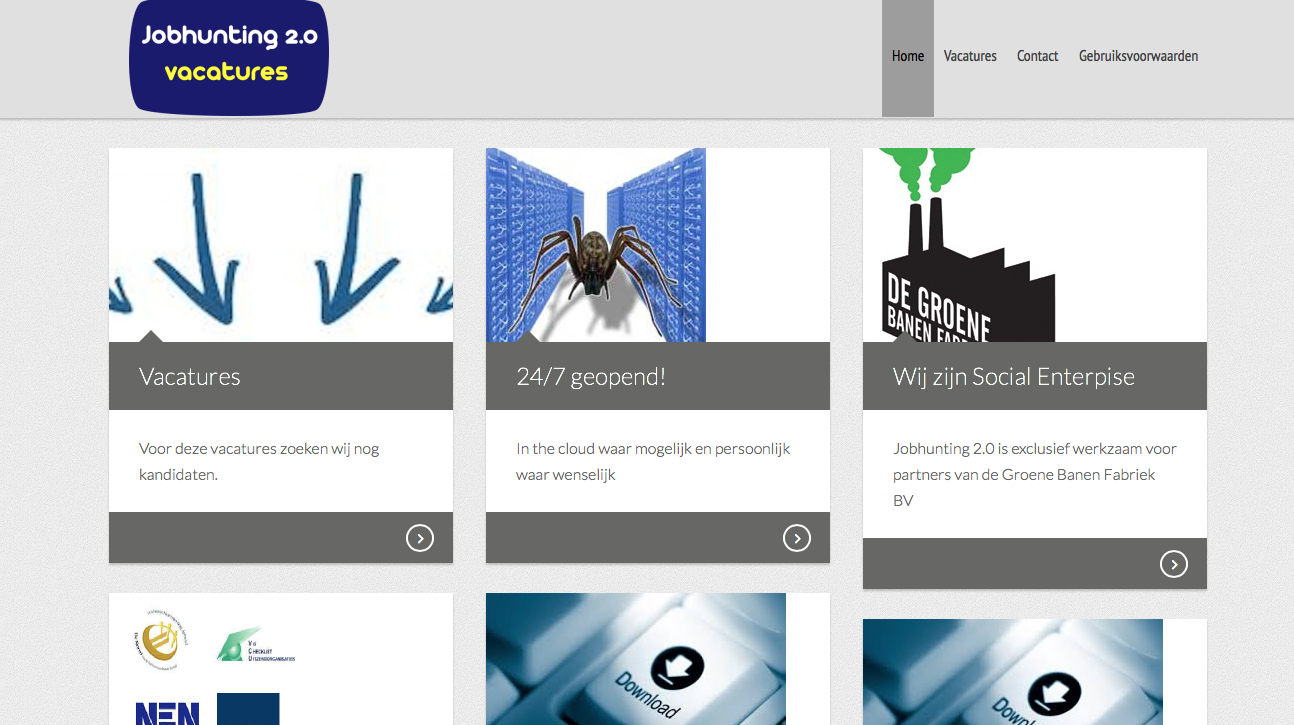The height and width of the screenshot is (725, 1294).
Task: Click text 'Jobhunting 2.0 is exclusief werkzaam voor'
Action: coord(1035,449)
